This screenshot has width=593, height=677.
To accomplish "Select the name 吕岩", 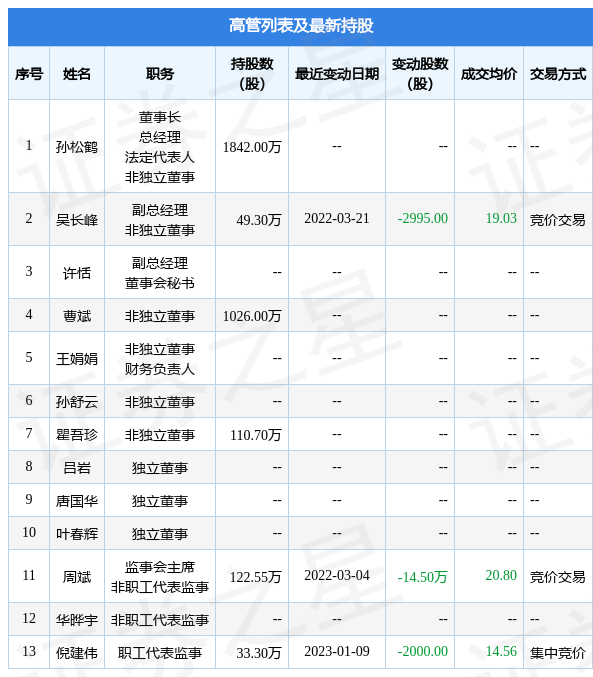I will click(77, 468).
